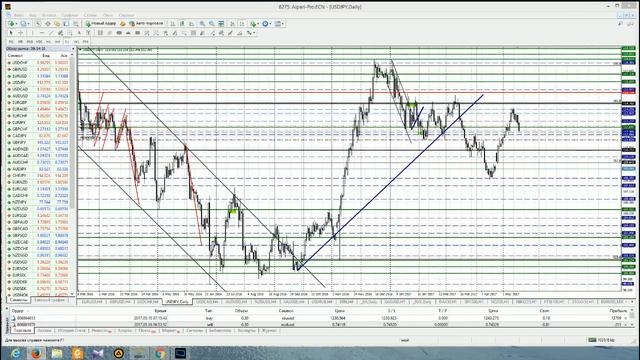This screenshot has height=360, width=640.
Task: Select the Horizontal Line tool
Action: pos(42,33)
